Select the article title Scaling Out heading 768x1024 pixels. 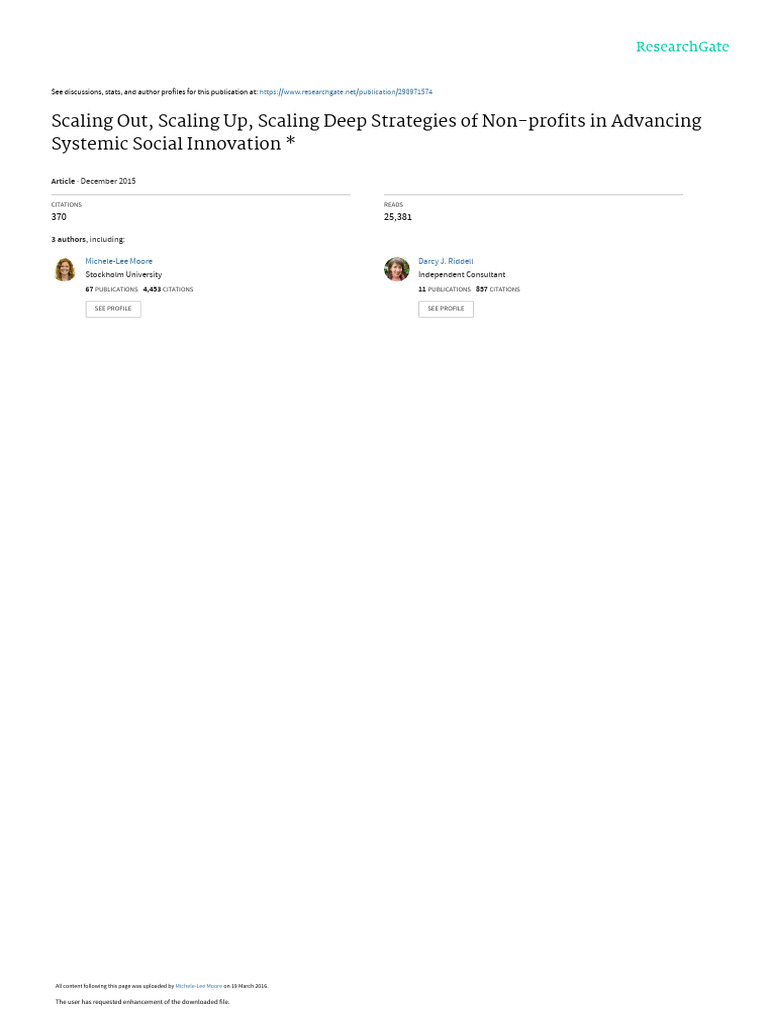tap(376, 132)
